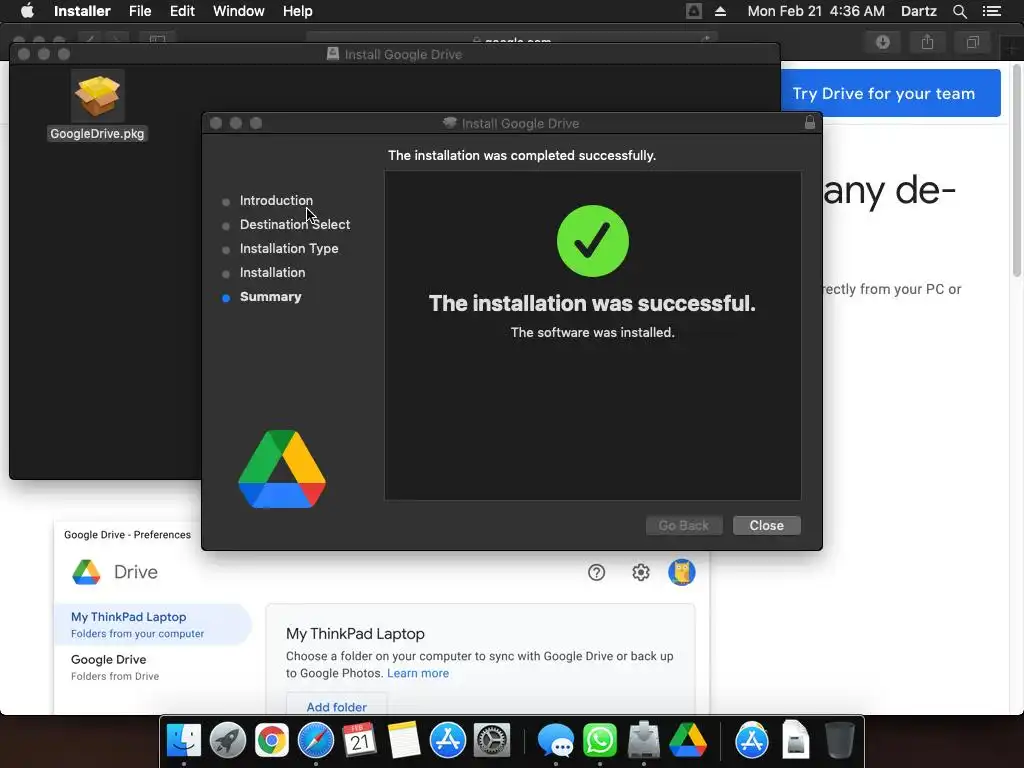Click the lock icon in installer title bar
The height and width of the screenshot is (768, 1024).
coord(810,122)
